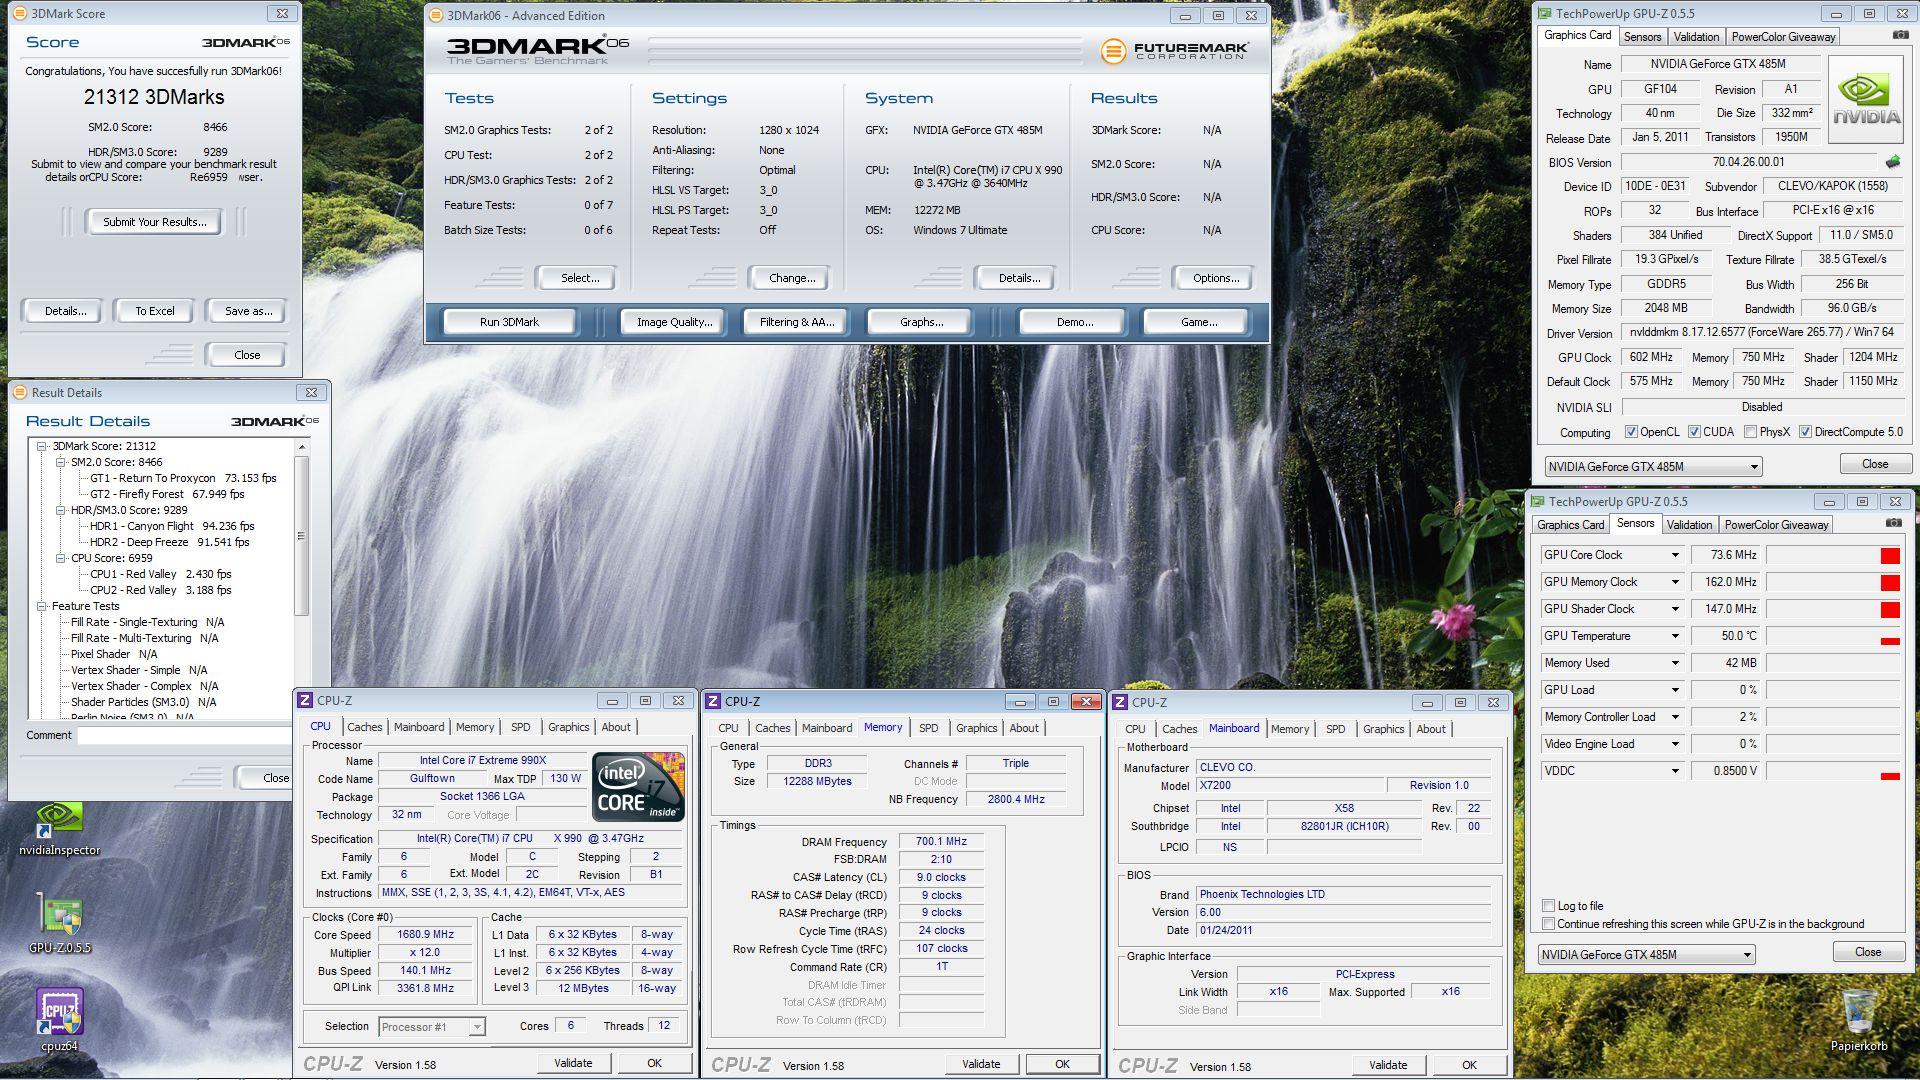Click CPU-Z CPU window title icon
Screen dimensions: 1920x1080
coord(305,701)
